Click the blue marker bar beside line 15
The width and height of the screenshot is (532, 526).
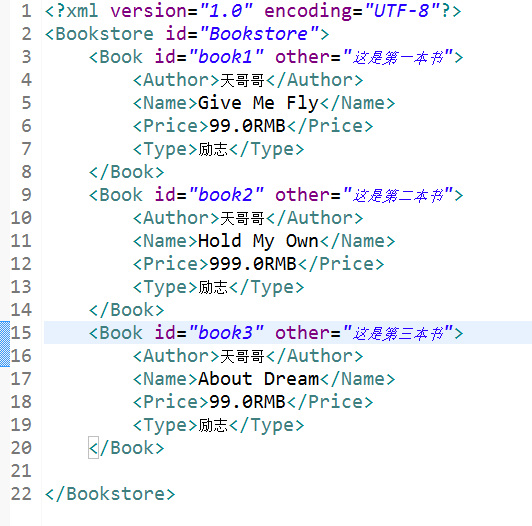(x=5, y=344)
